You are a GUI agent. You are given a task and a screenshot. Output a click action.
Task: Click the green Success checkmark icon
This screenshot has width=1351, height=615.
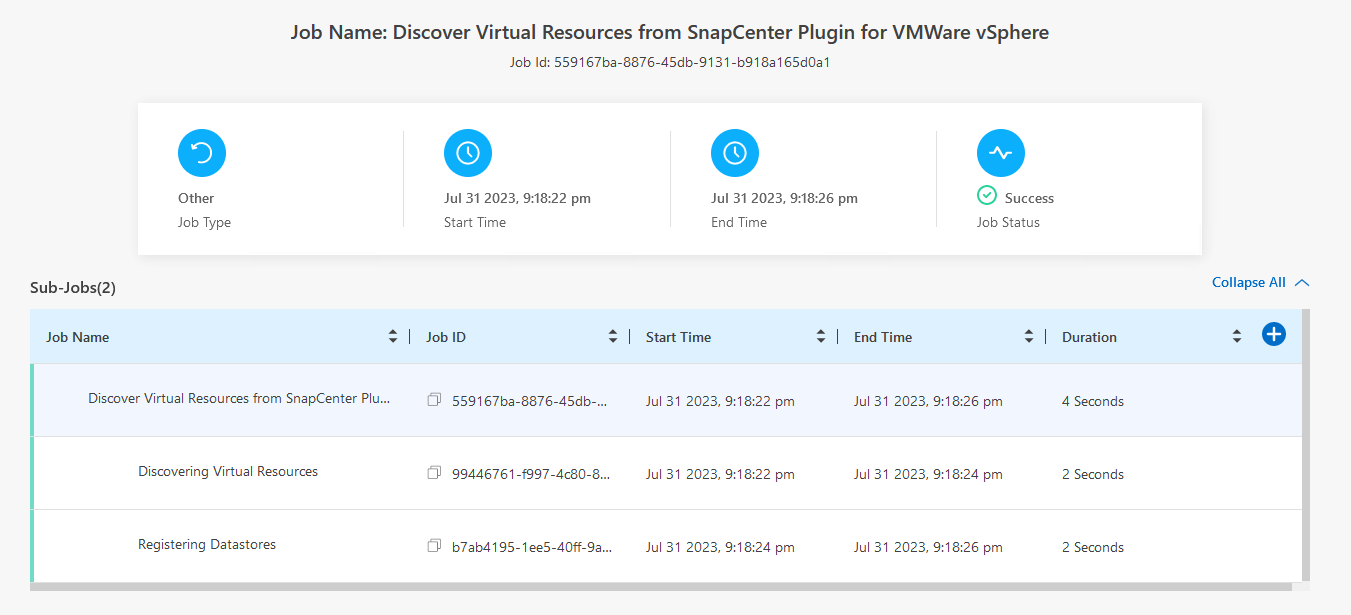(x=987, y=196)
